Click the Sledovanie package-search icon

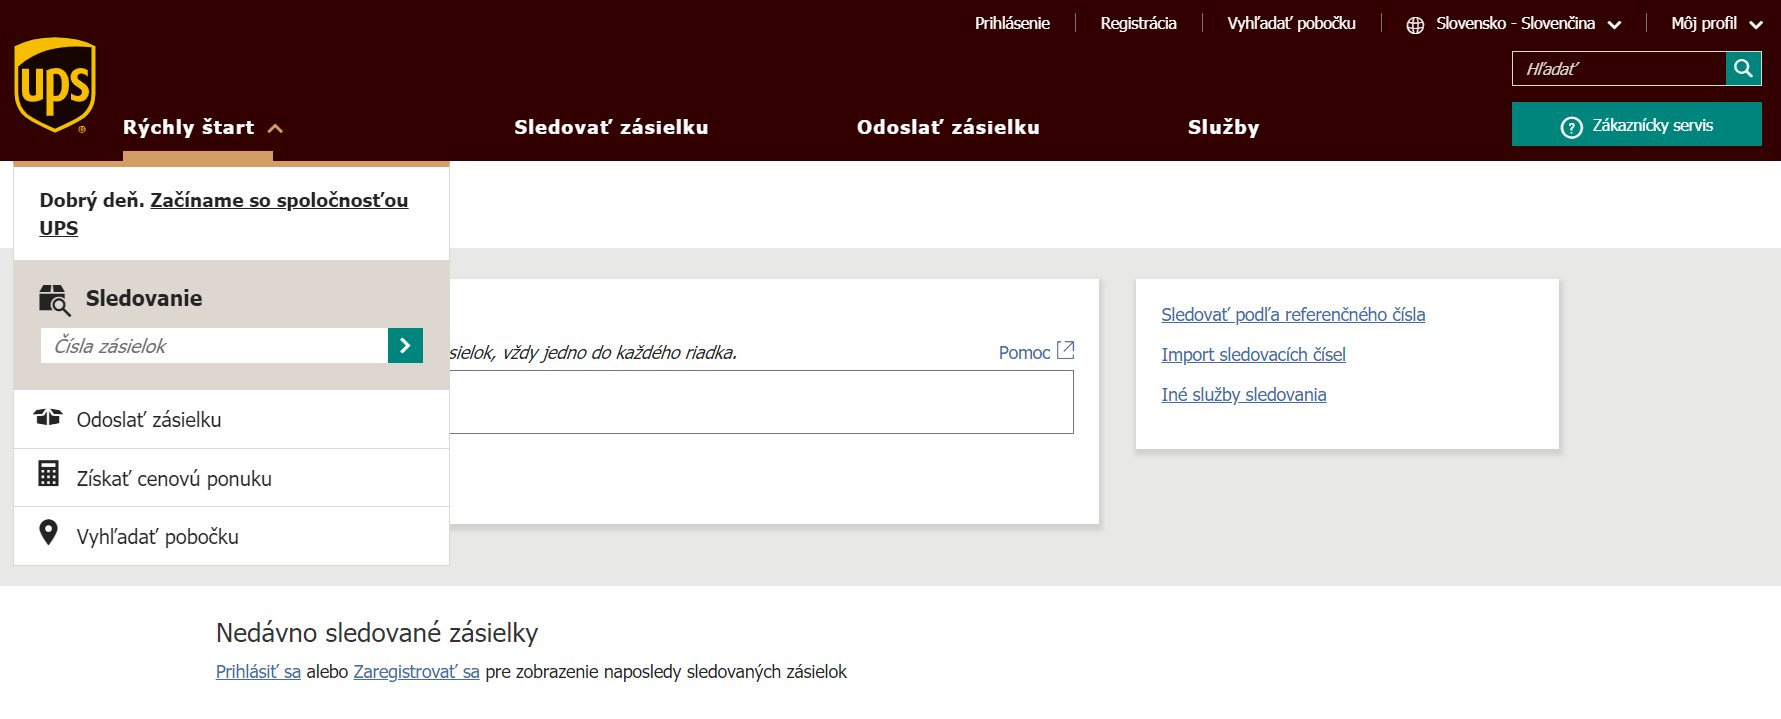[54, 299]
